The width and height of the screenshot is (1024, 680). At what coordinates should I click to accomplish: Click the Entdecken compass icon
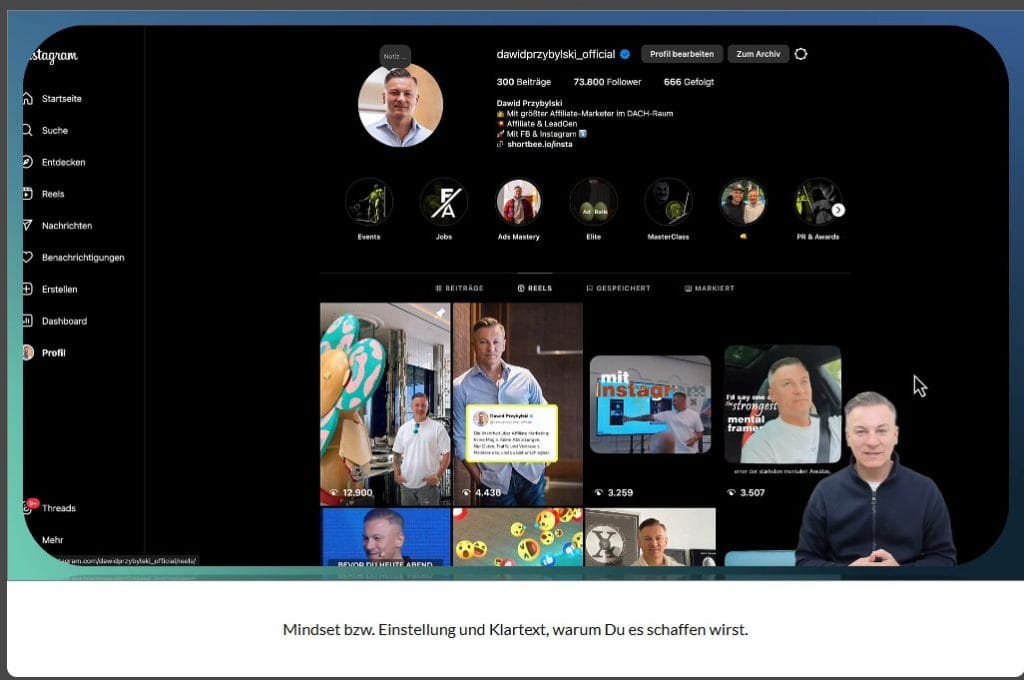[x=27, y=162]
